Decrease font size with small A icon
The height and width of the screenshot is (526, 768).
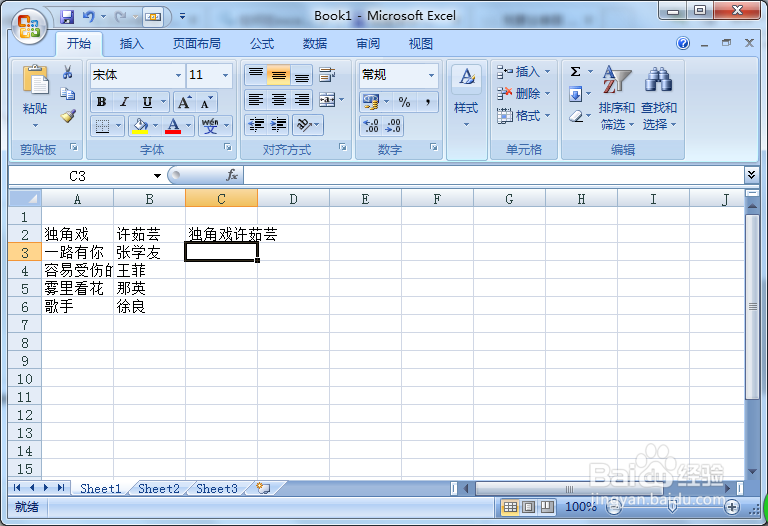206,102
